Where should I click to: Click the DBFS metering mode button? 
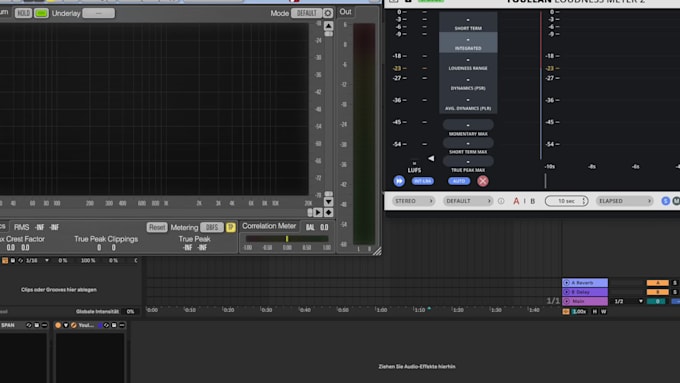coord(212,227)
